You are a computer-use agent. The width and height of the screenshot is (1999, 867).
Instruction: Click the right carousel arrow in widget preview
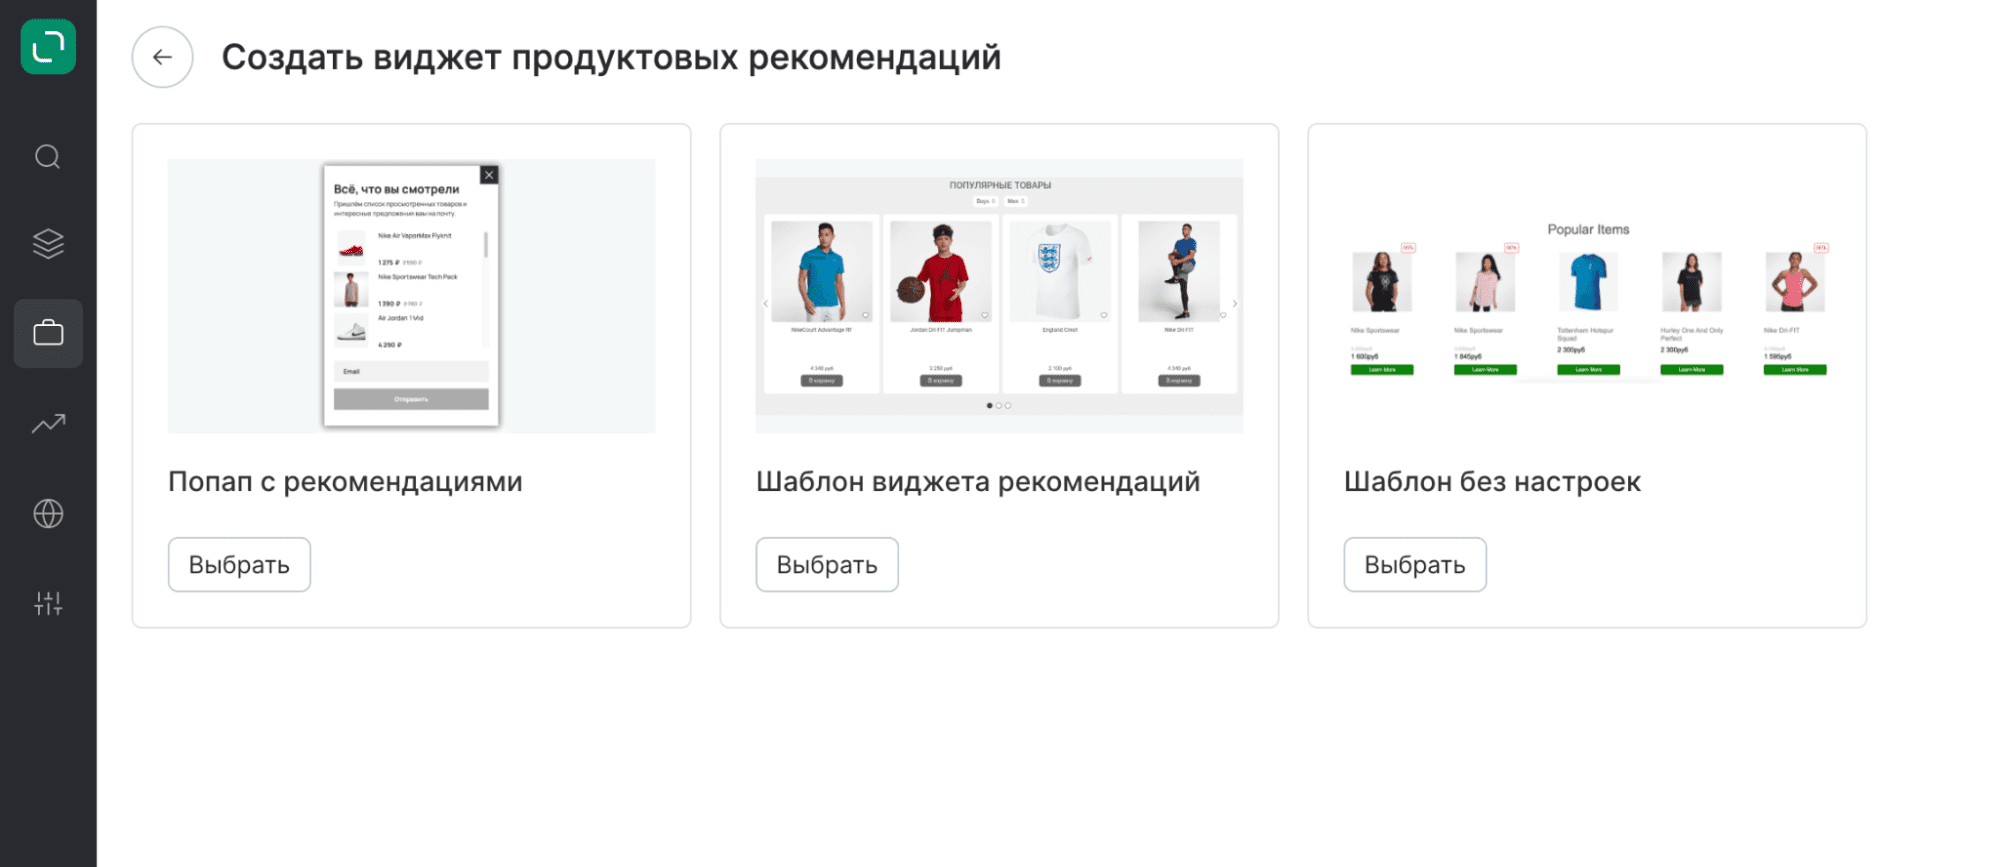click(x=1235, y=303)
